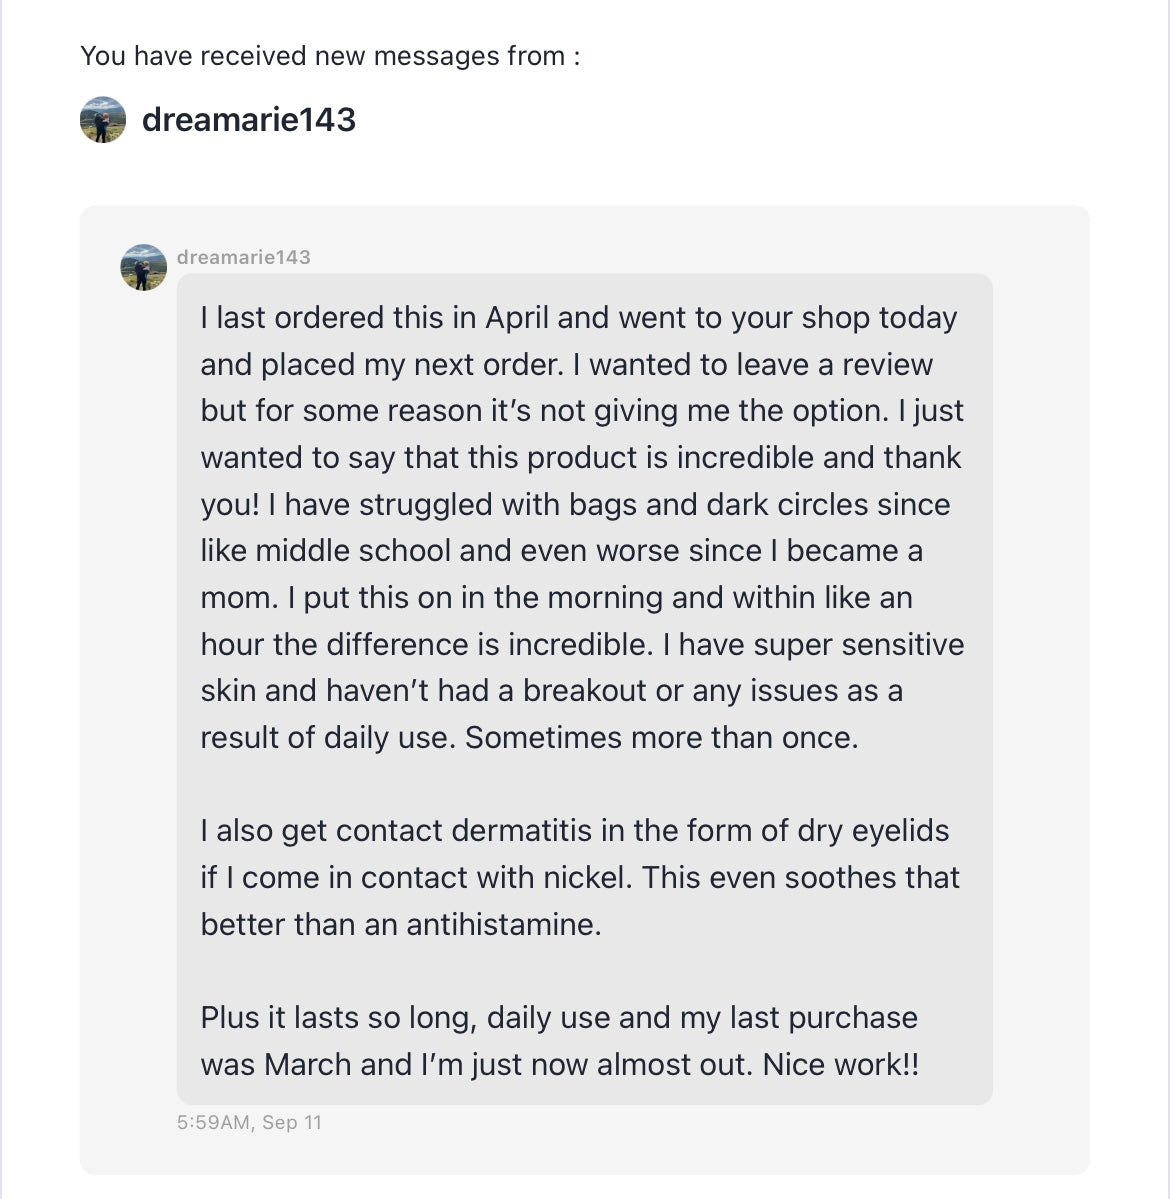Open the bold dreamarie143 sender name
The image size is (1170, 1199).
249,120
